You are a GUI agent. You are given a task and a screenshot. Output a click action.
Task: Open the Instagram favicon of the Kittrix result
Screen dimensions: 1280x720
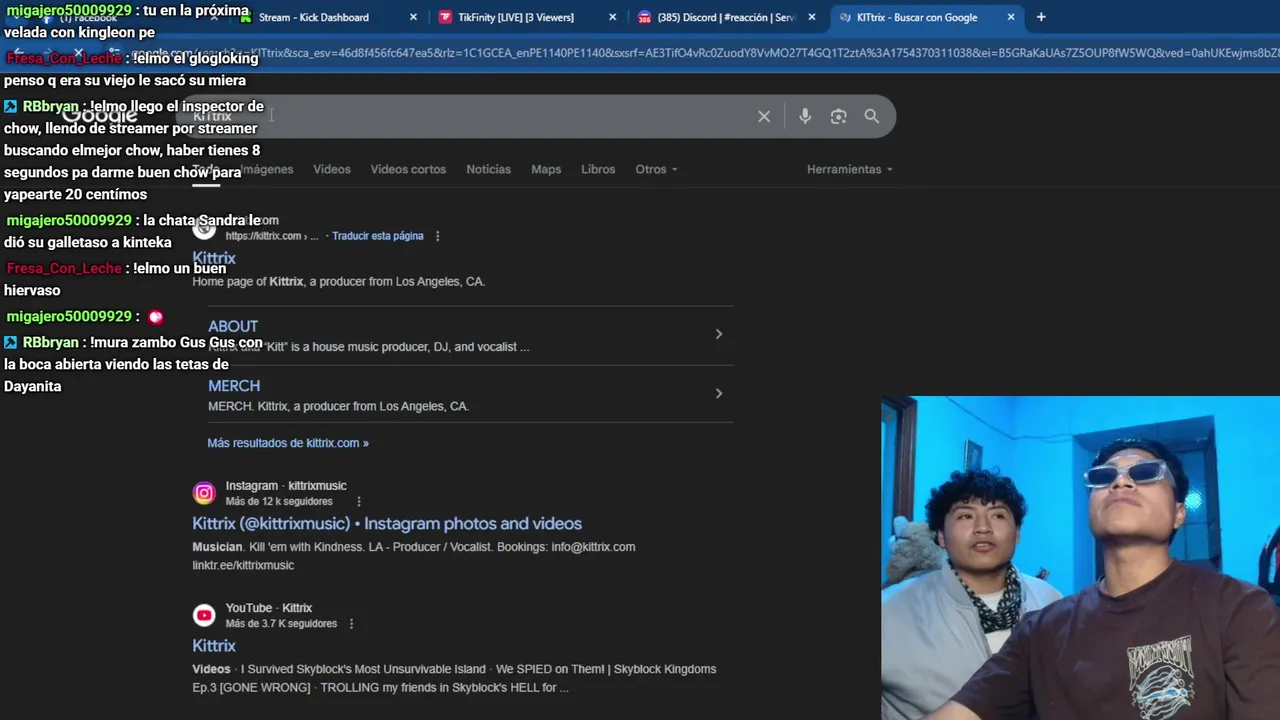pyautogui.click(x=204, y=493)
